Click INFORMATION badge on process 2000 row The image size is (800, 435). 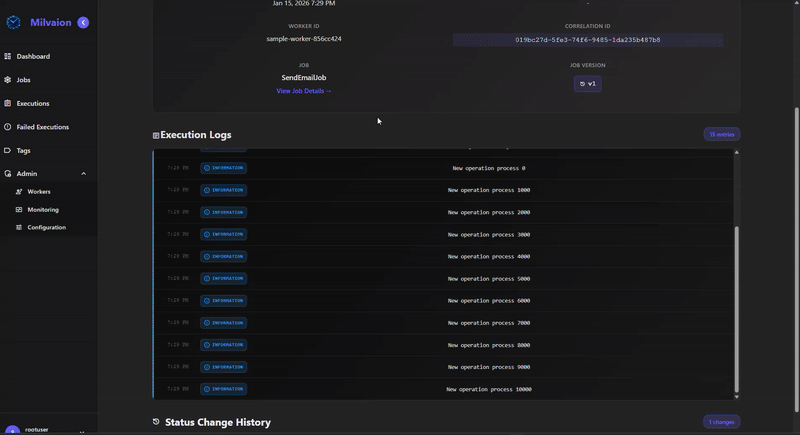click(x=223, y=212)
